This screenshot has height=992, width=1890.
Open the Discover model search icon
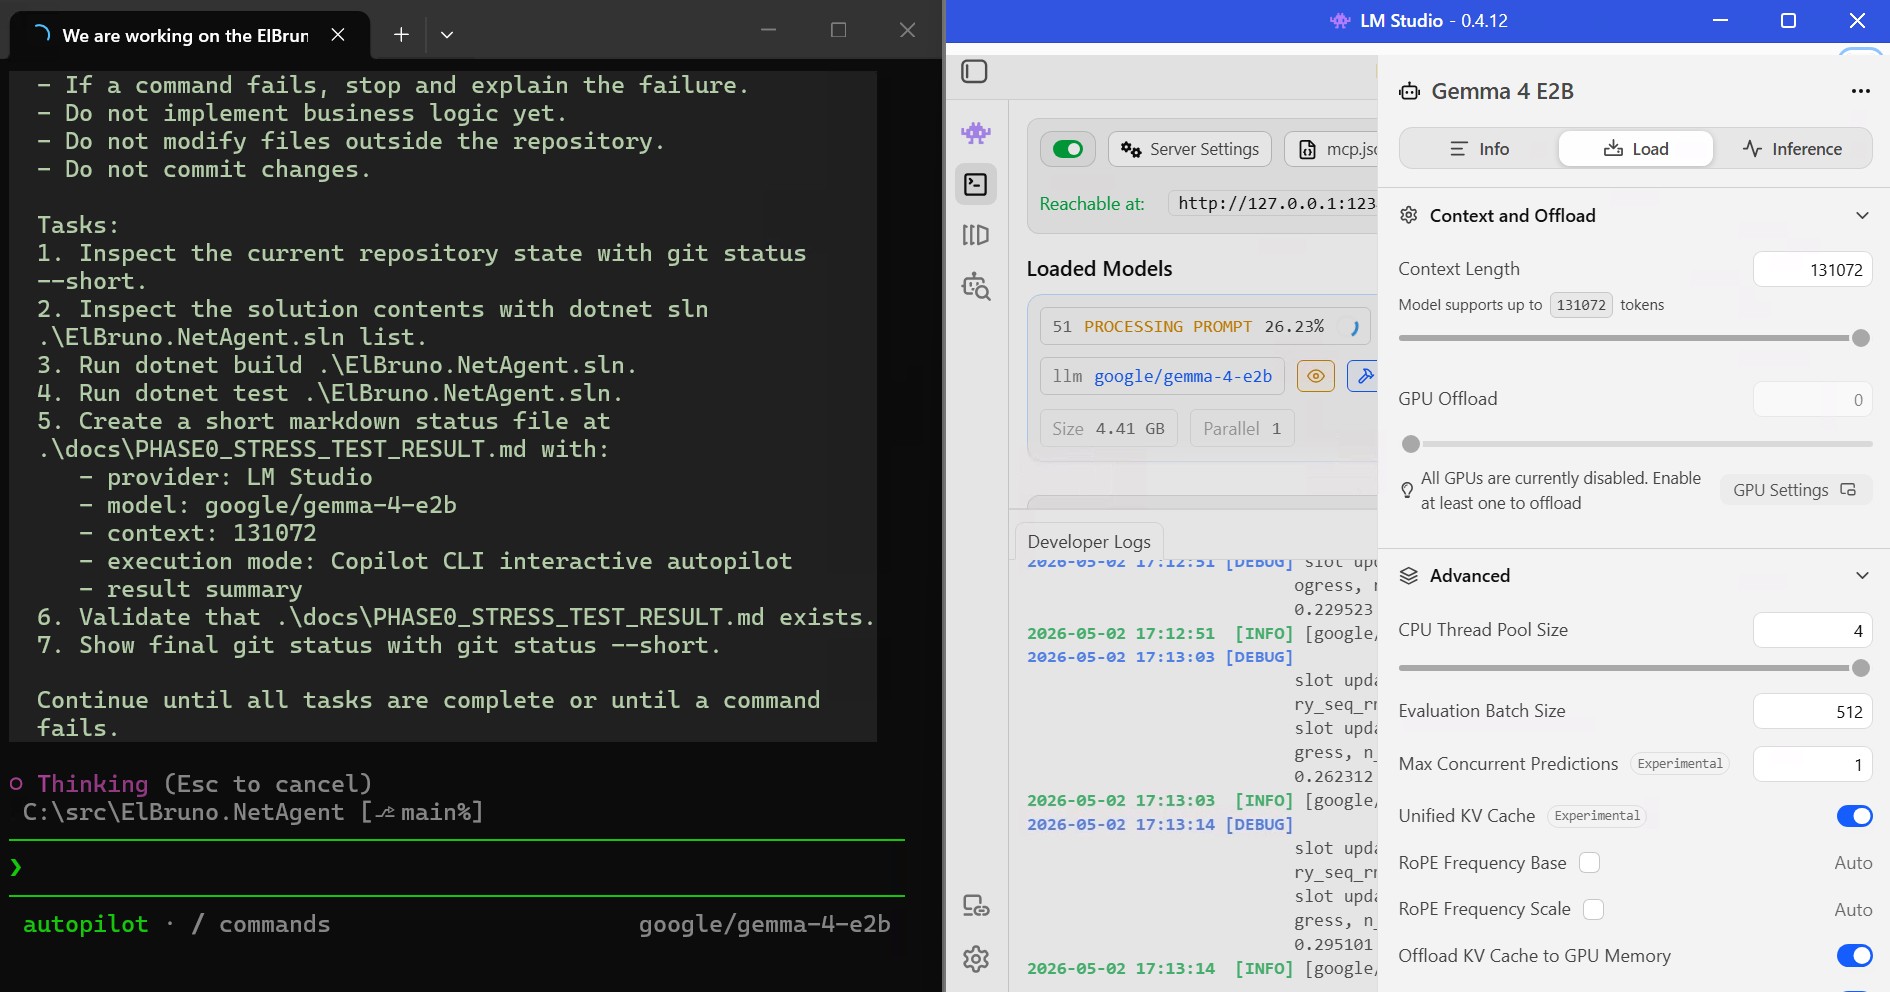(976, 287)
